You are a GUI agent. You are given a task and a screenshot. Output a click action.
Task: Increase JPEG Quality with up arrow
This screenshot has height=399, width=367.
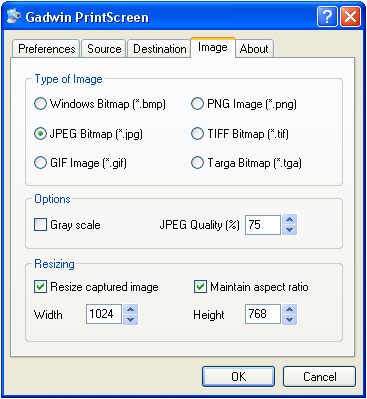point(289,220)
